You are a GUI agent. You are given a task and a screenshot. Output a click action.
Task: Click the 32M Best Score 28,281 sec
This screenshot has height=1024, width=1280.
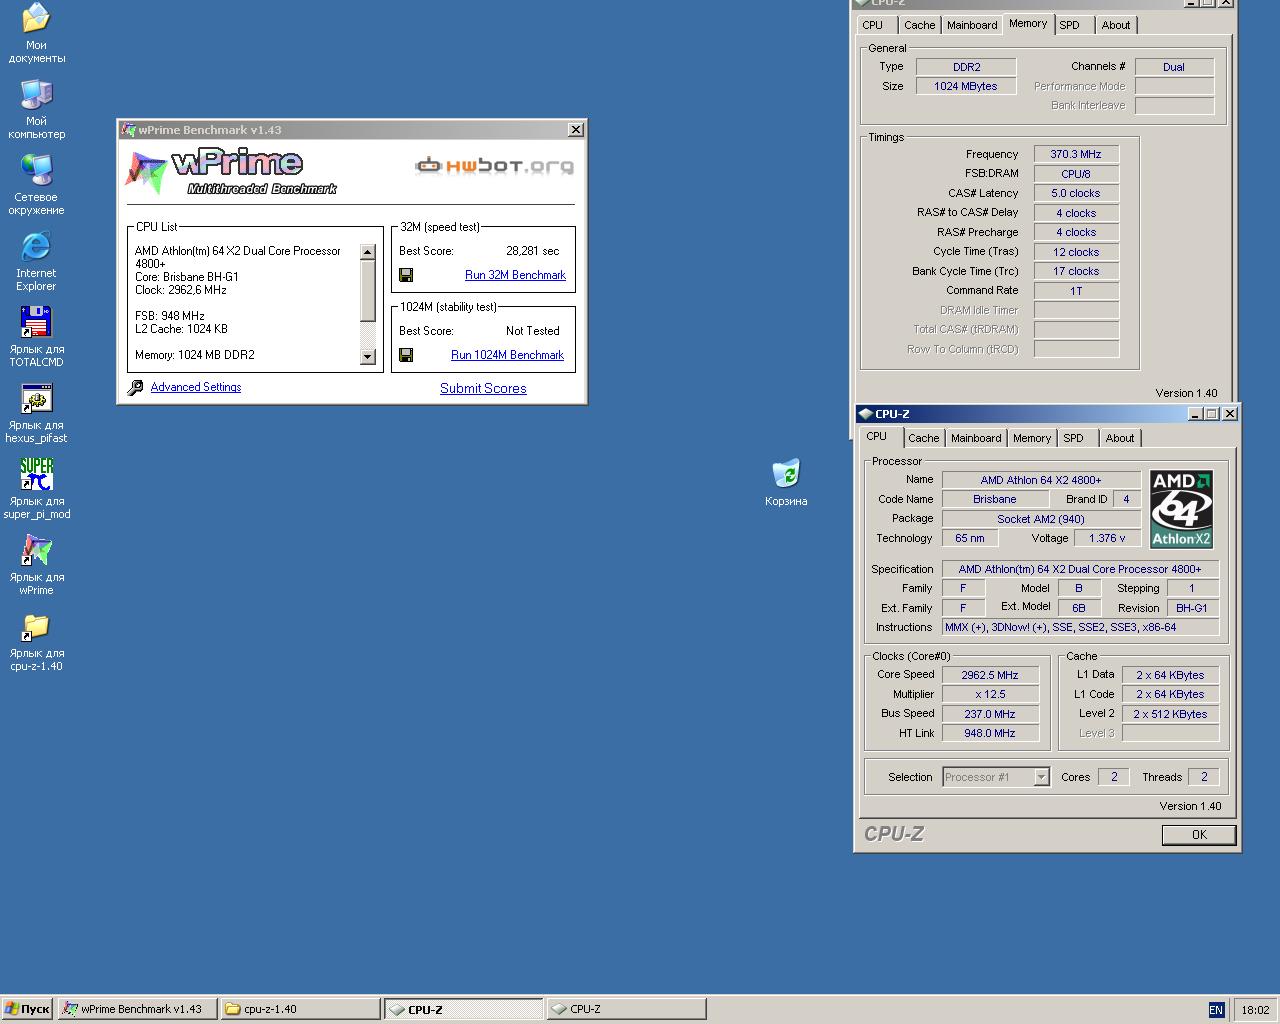point(533,251)
